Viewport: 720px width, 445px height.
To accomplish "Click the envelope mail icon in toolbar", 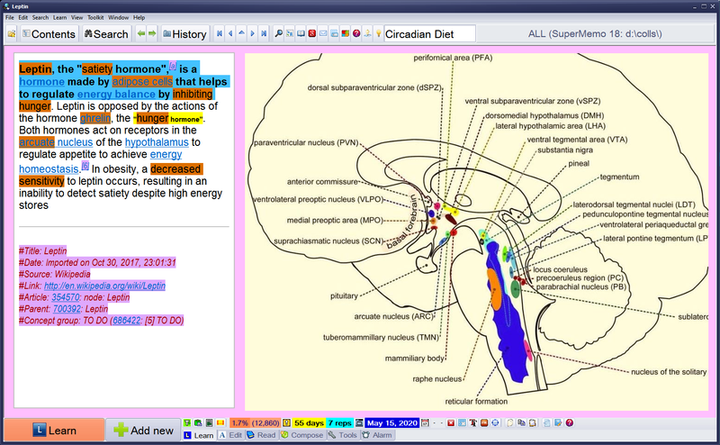I will 323,34.
